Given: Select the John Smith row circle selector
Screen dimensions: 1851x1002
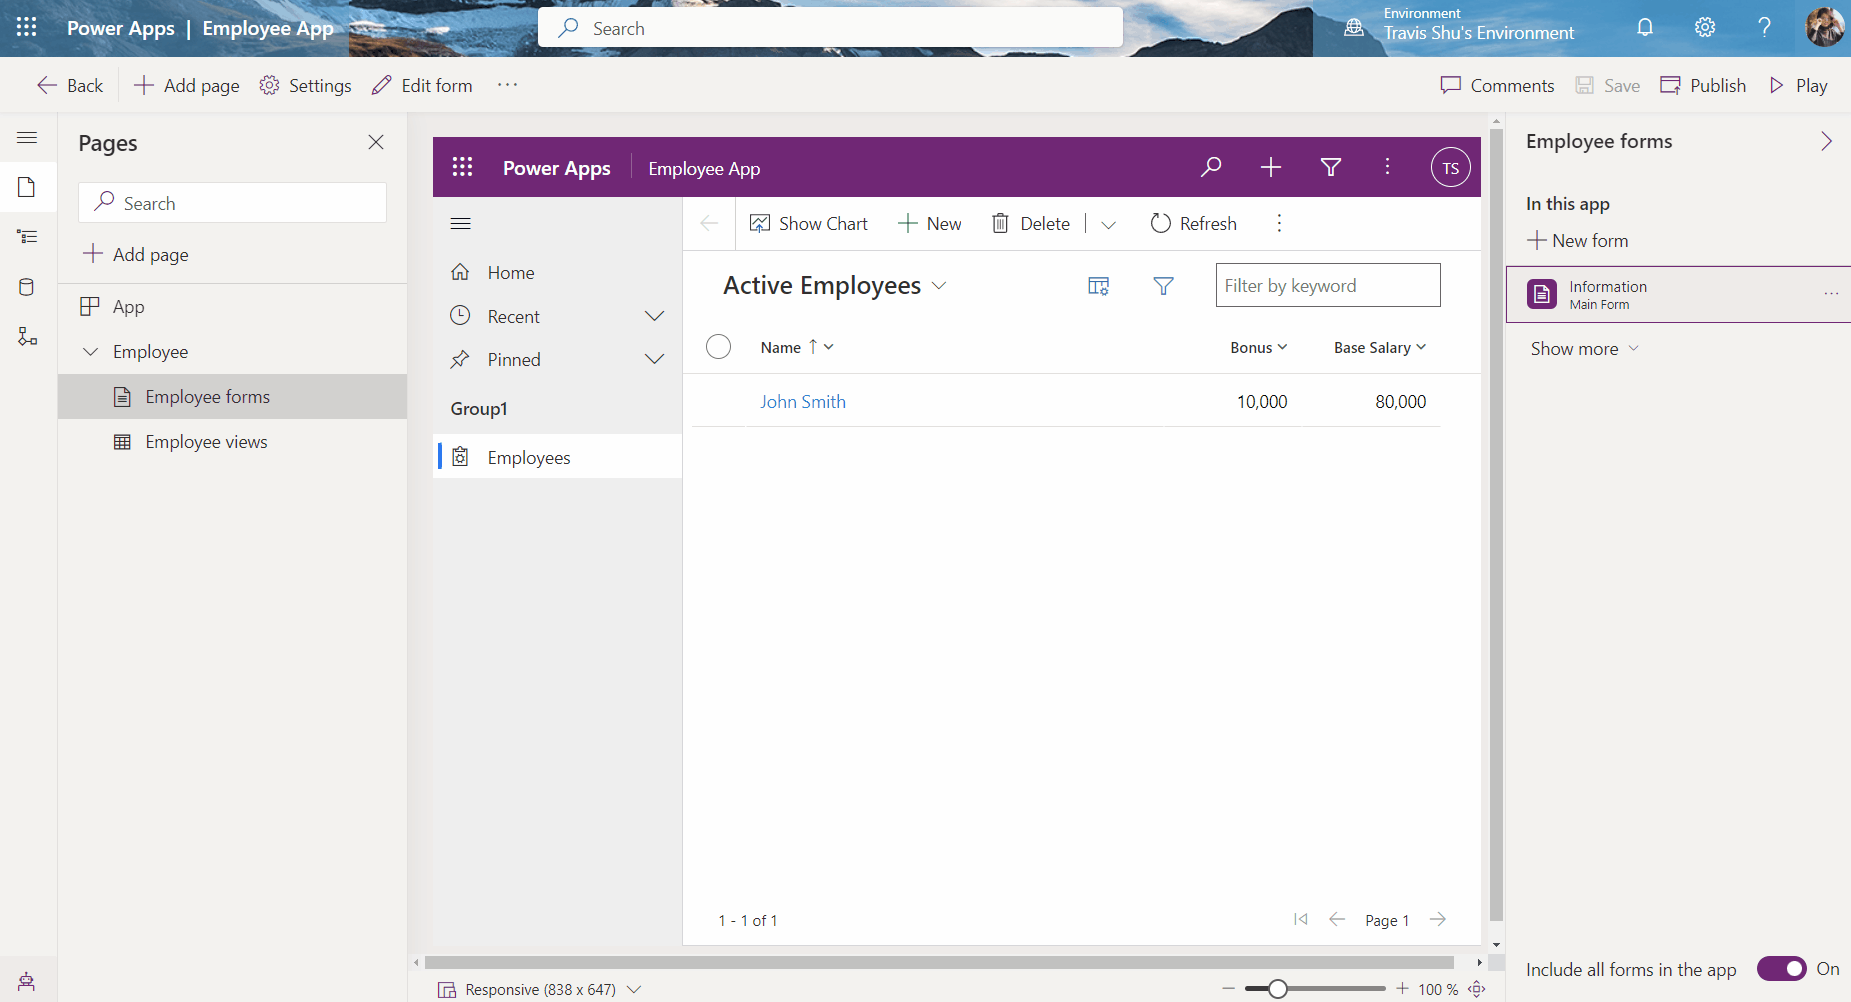Looking at the screenshot, I should coord(719,401).
